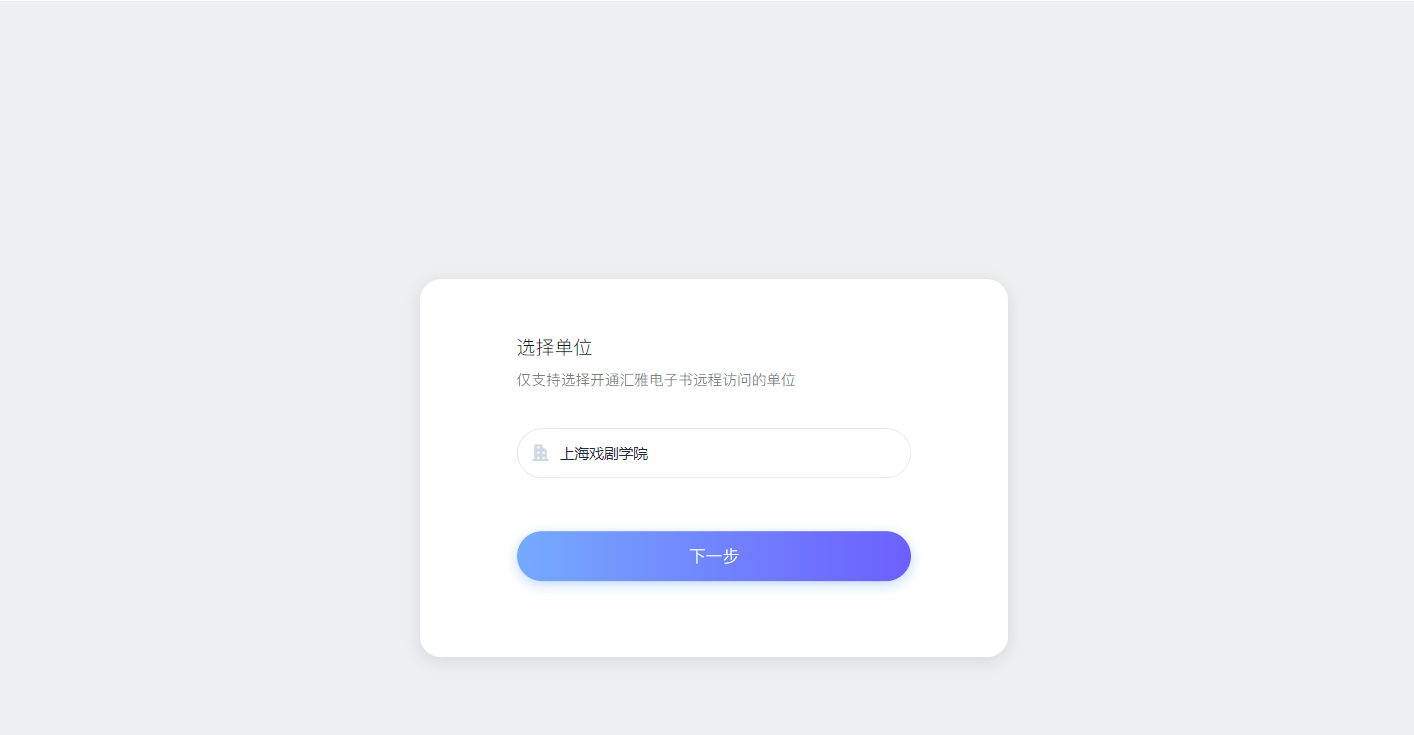The height and width of the screenshot is (735, 1414).
Task: Click the 上海戏剧学院 text in the input
Action: [604, 453]
